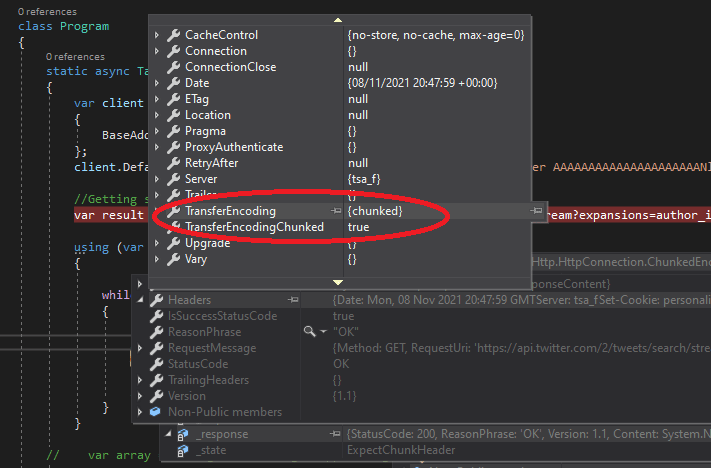The height and width of the screenshot is (468, 711).
Task: Click wrench icon beside ConnectionClose
Action: (x=173, y=67)
